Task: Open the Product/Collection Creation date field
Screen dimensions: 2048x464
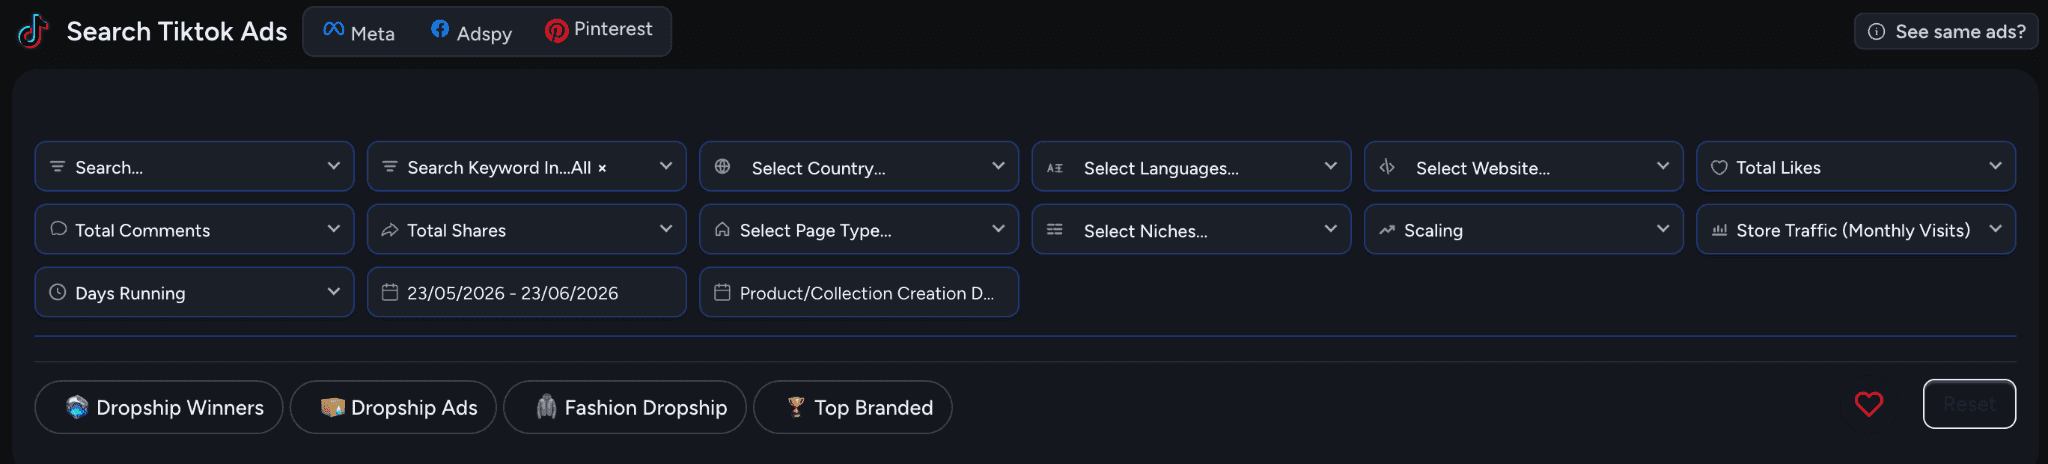Action: 859,292
